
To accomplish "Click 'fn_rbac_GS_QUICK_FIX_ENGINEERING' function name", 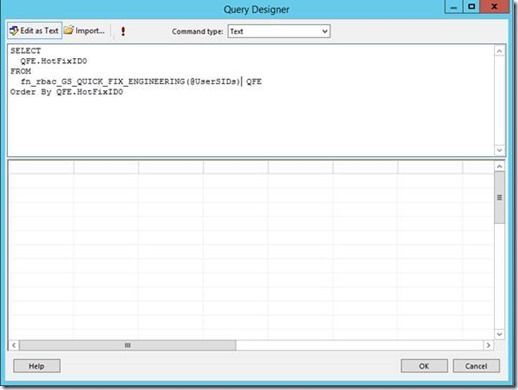I will point(103,82).
